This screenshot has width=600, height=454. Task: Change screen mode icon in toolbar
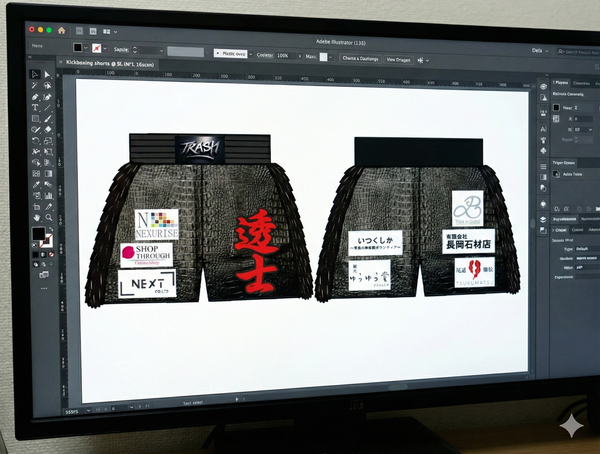[44, 275]
